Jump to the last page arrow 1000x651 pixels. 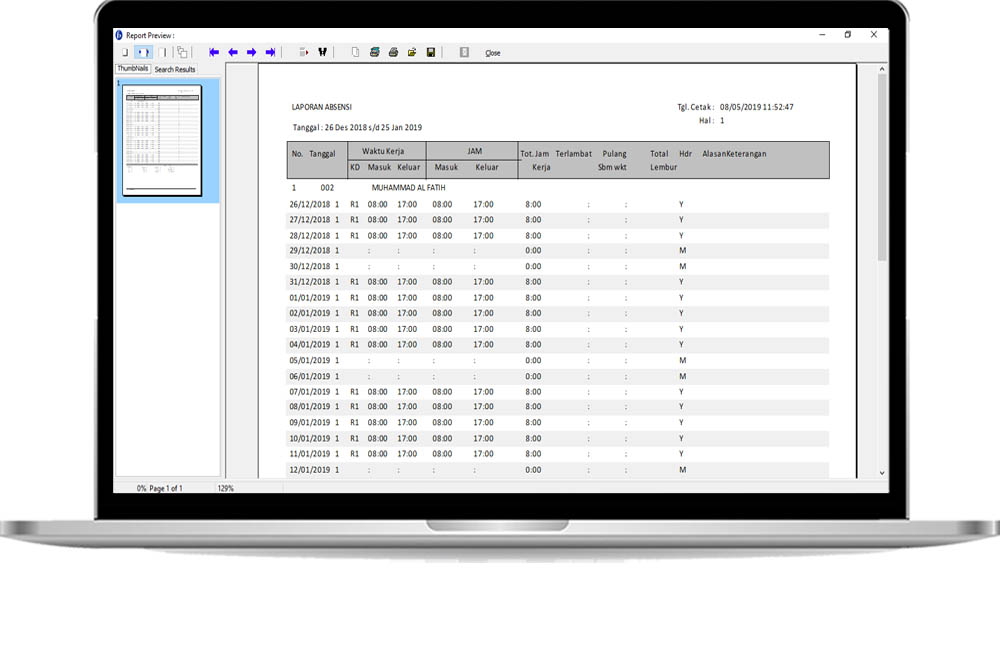click(271, 52)
